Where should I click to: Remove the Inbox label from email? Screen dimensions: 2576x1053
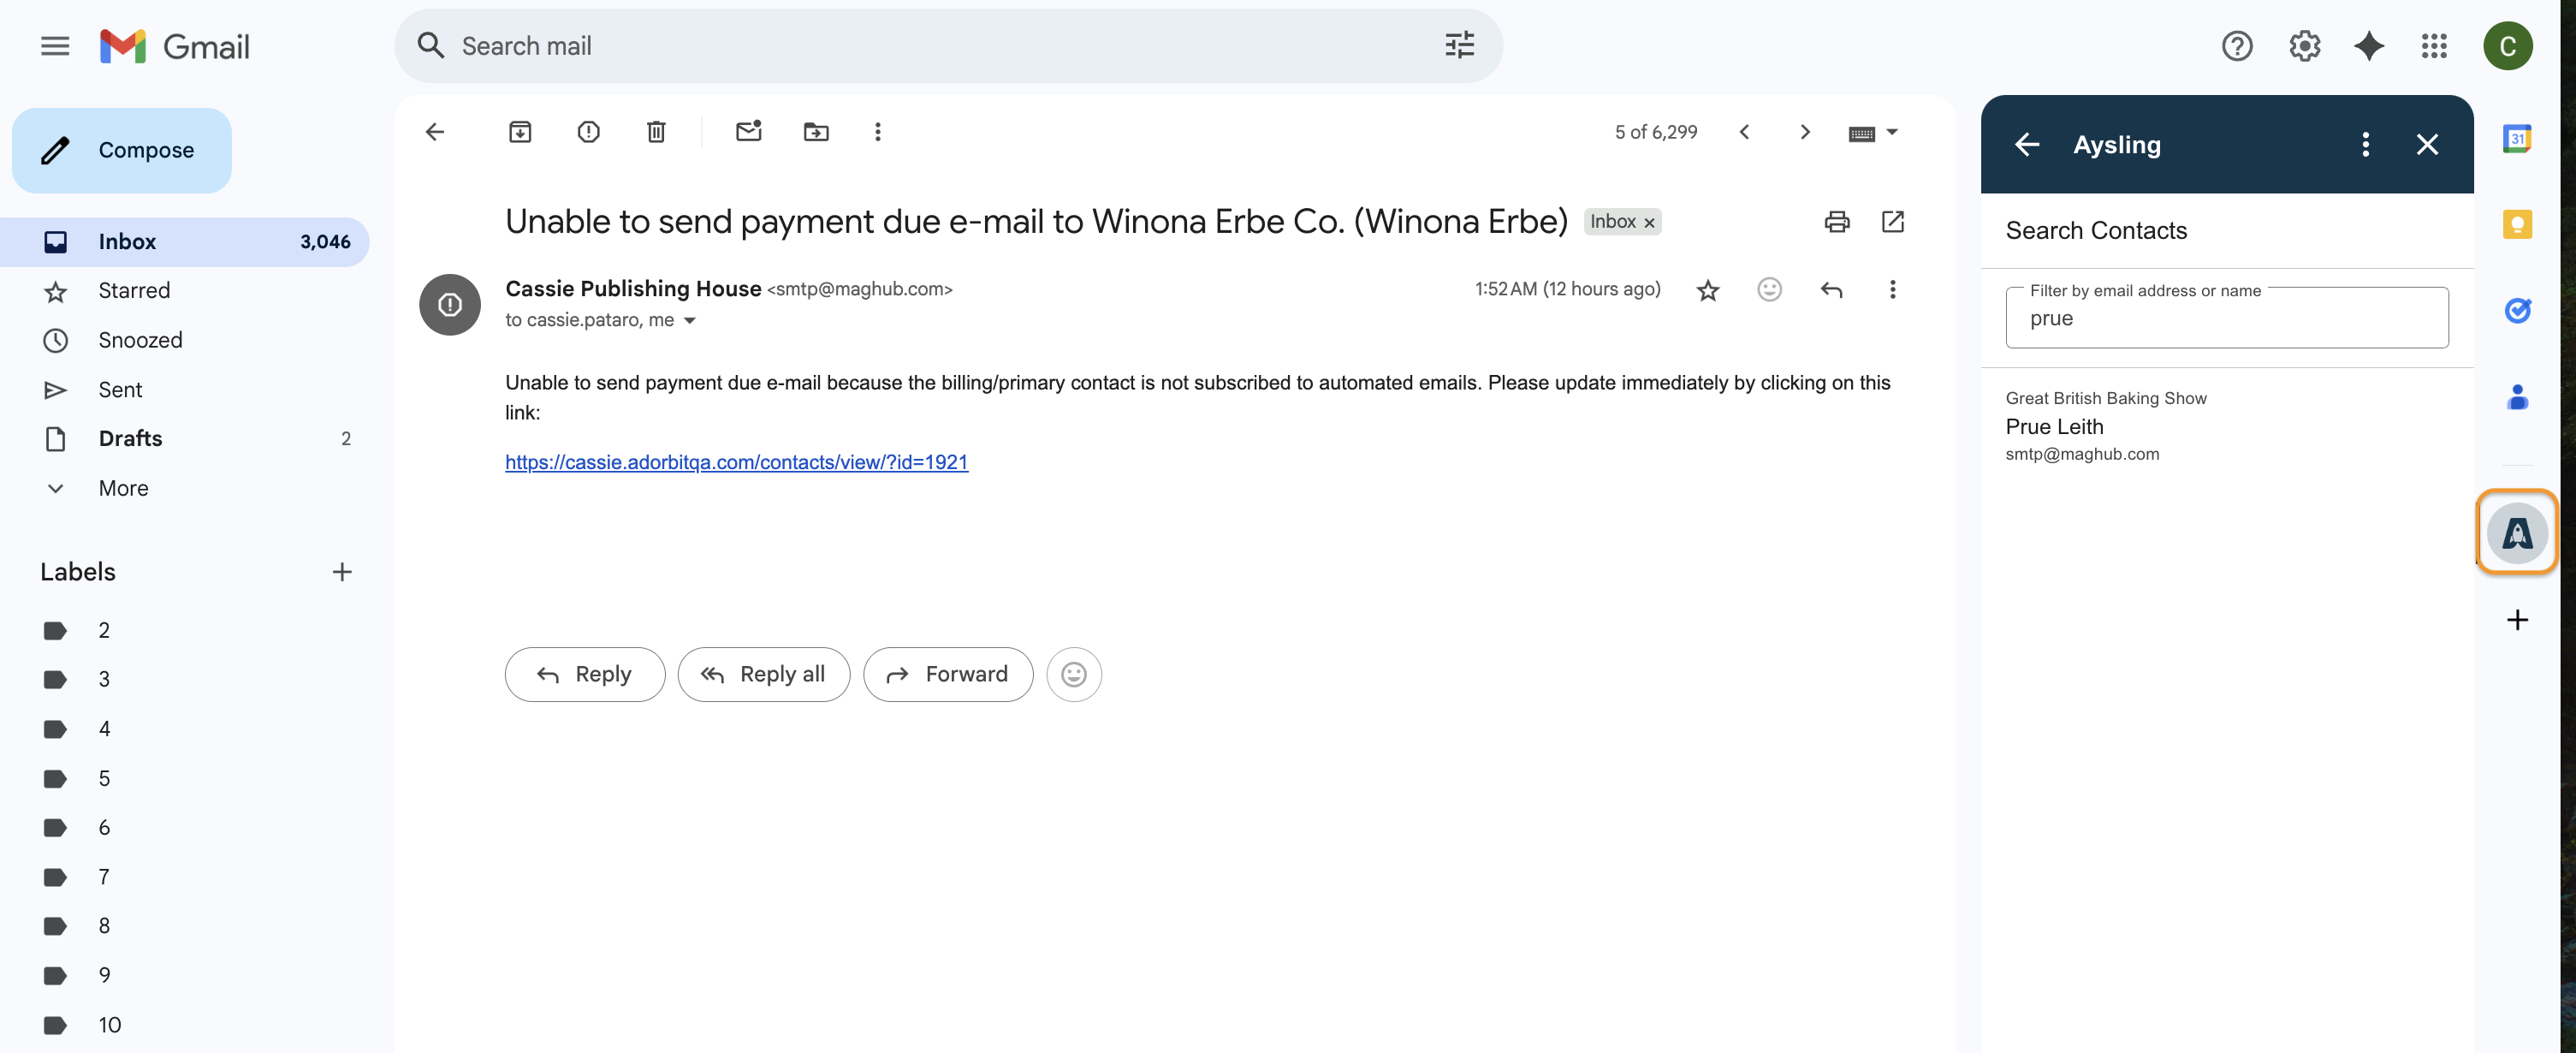1650,222
